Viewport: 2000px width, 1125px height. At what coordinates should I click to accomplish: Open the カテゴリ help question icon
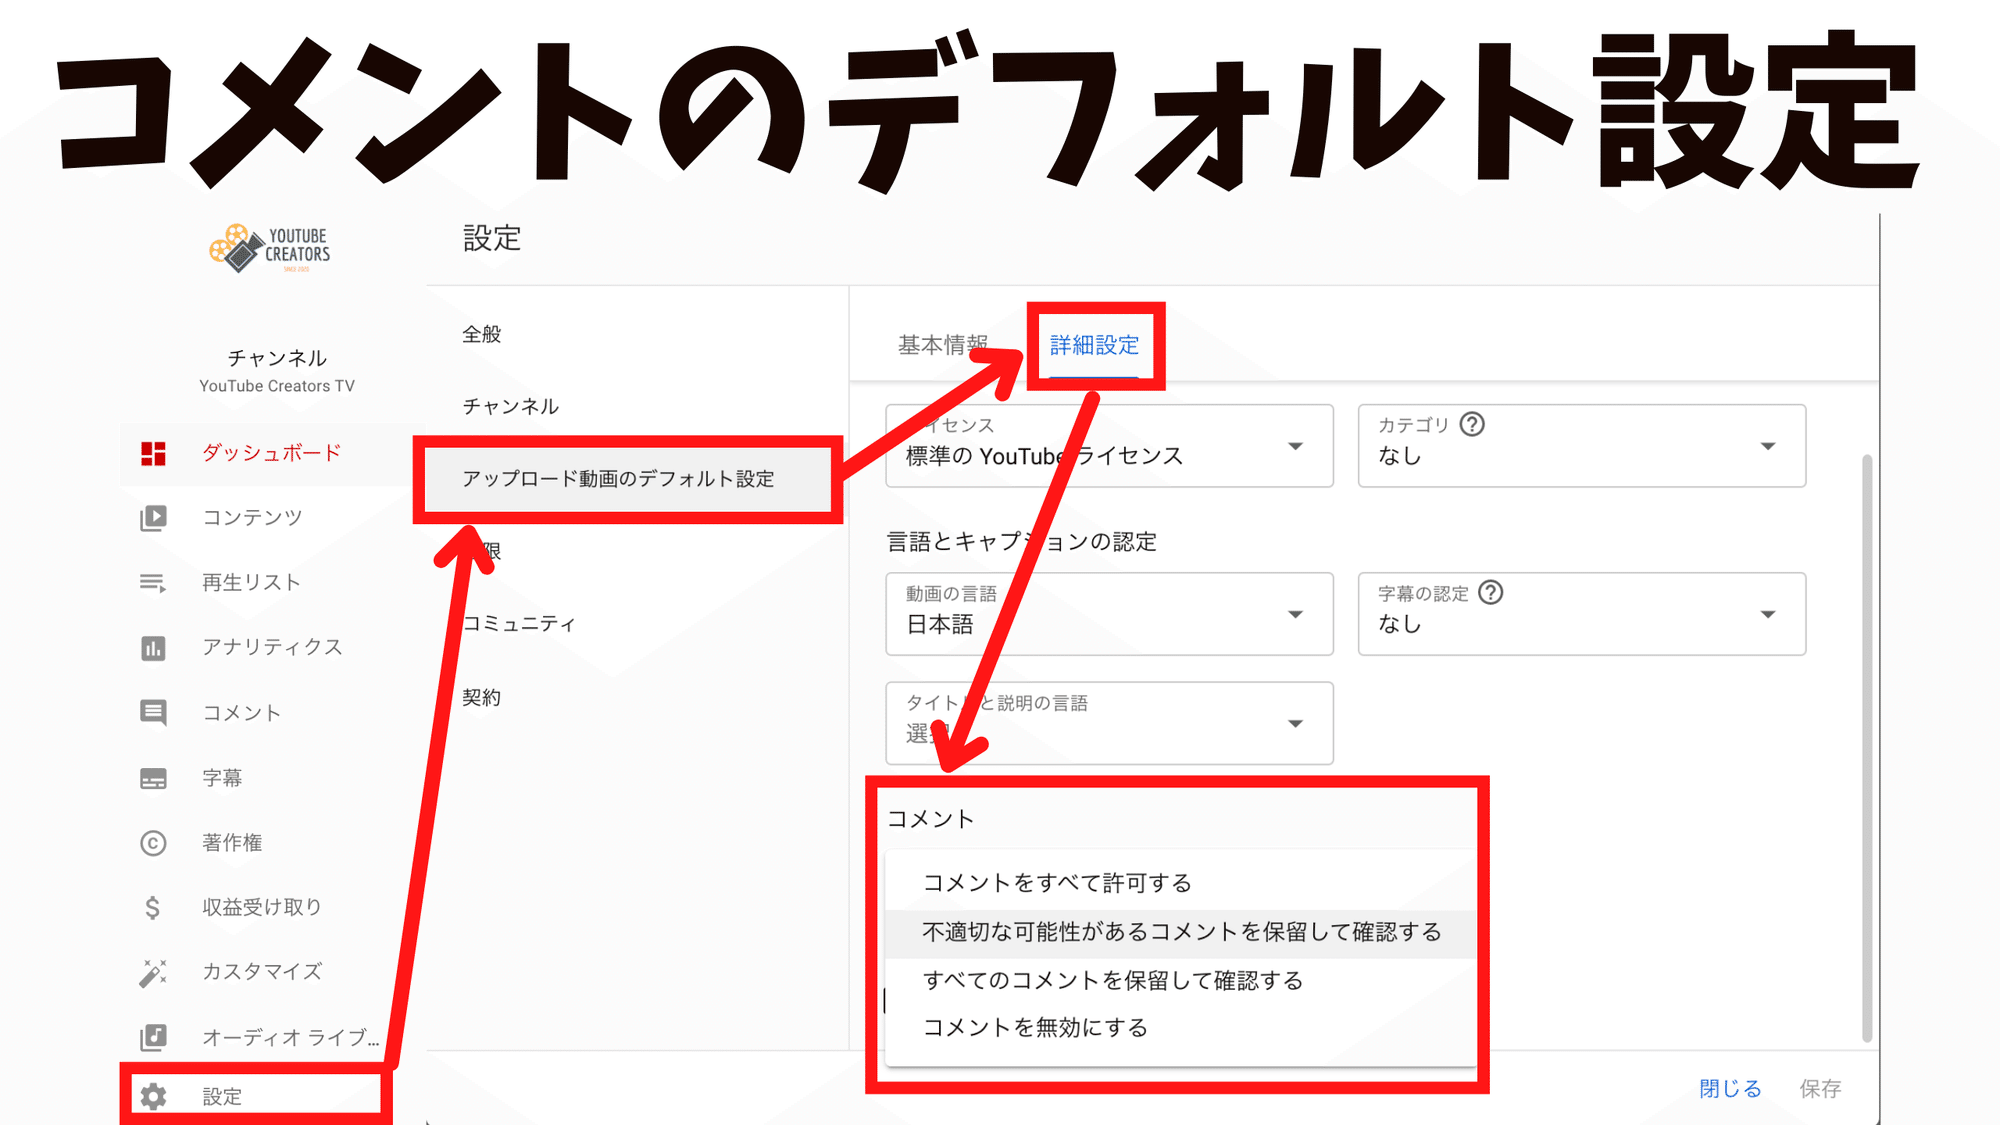(1471, 423)
